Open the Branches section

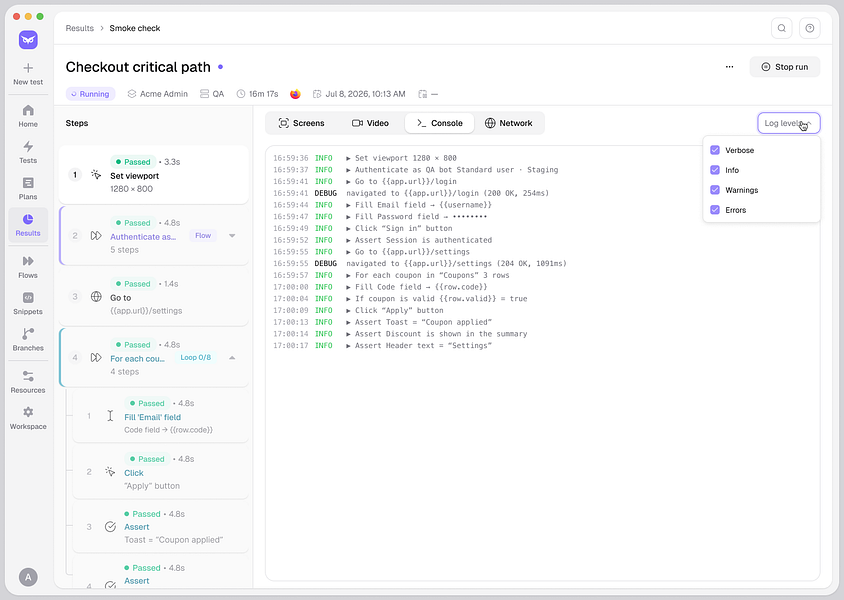coord(28,340)
